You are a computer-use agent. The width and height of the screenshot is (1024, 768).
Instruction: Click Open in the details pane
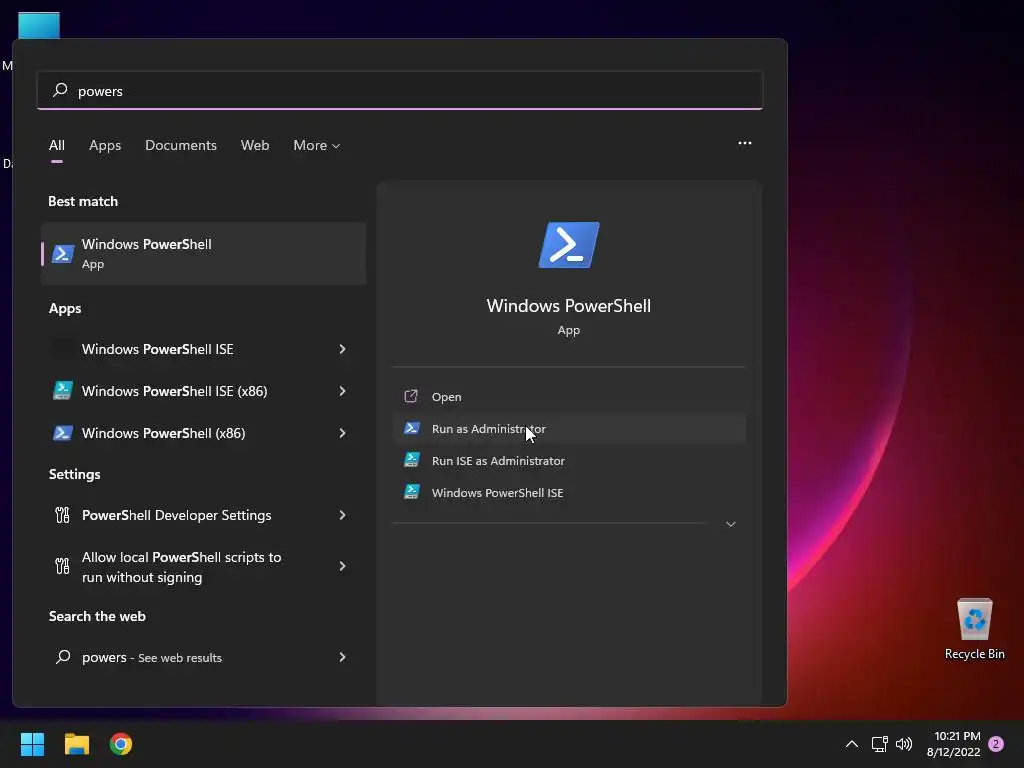(x=569, y=396)
